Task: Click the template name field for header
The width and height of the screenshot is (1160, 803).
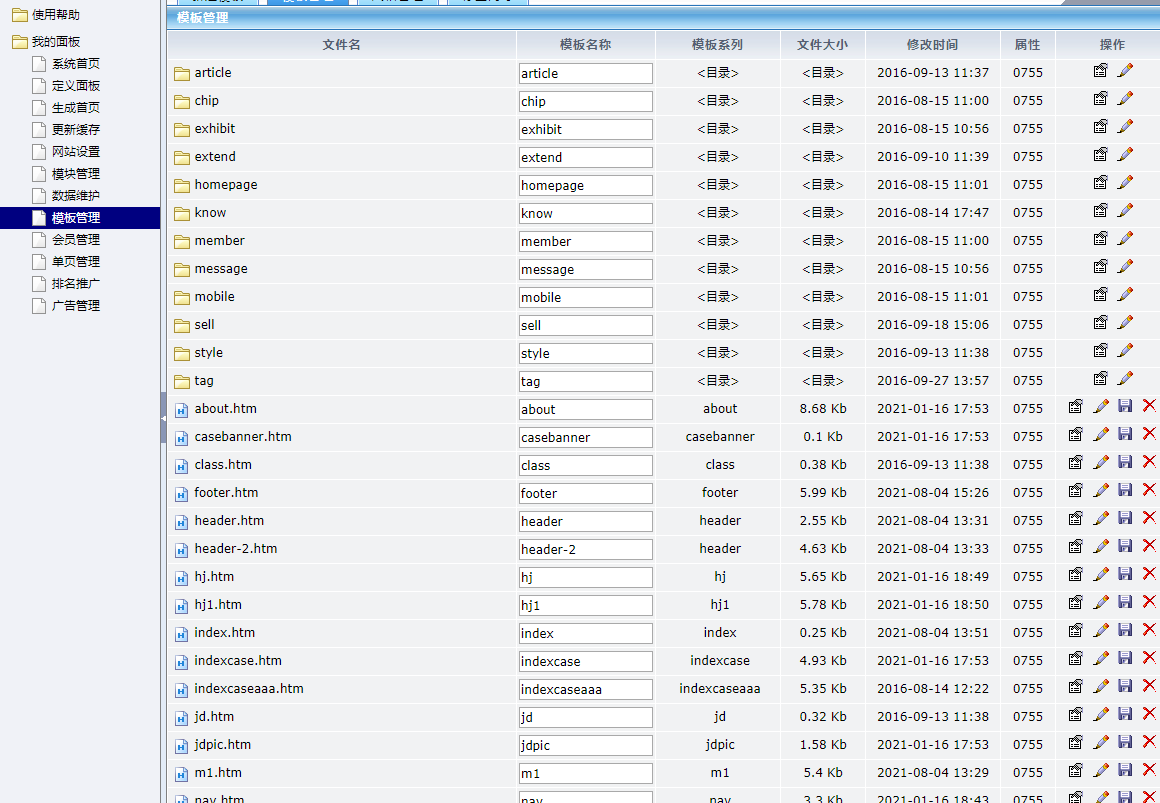Action: [x=585, y=521]
